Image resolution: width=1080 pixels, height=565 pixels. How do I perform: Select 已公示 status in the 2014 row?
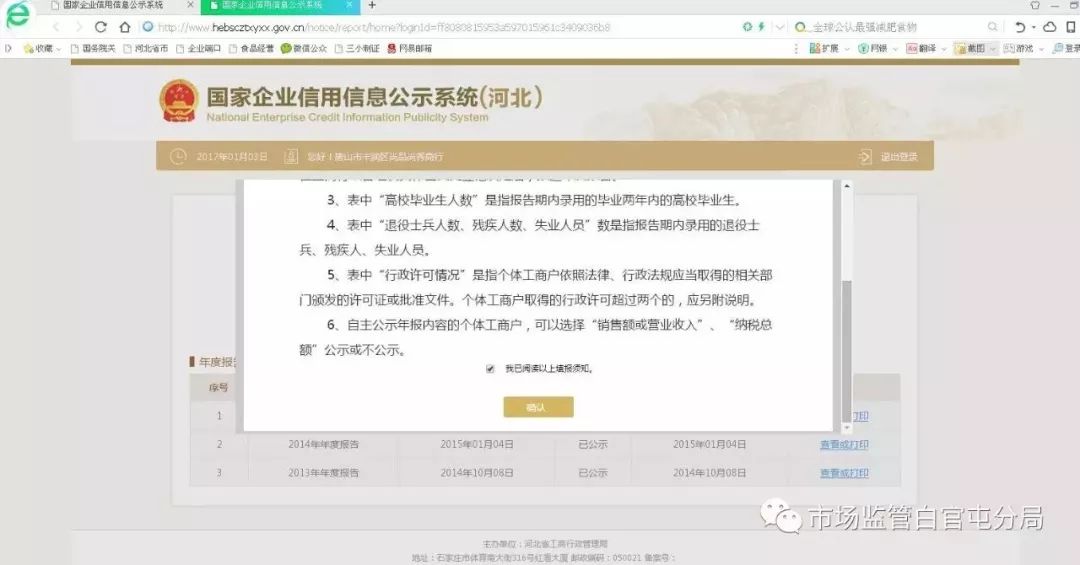click(x=592, y=444)
